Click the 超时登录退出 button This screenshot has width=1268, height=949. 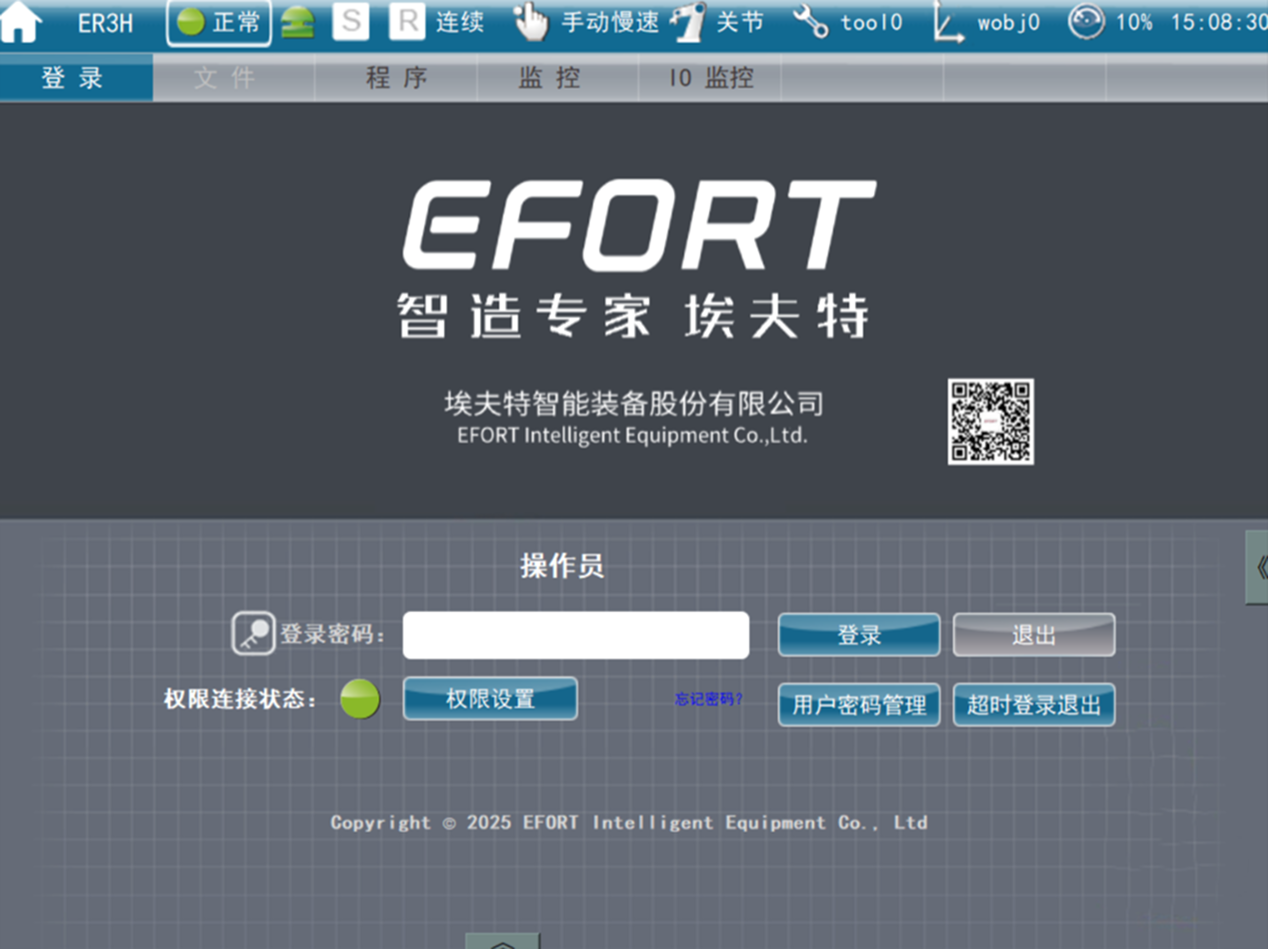tap(1034, 705)
